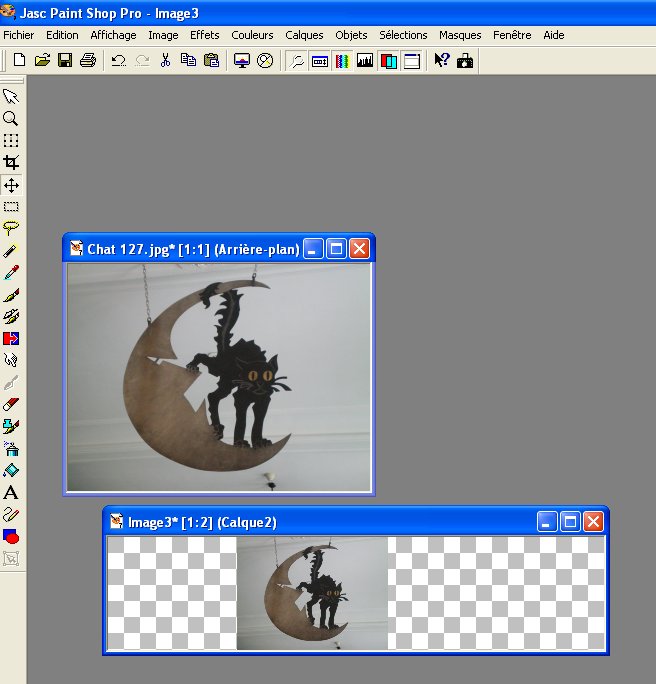Open the Image menu

click(163, 35)
